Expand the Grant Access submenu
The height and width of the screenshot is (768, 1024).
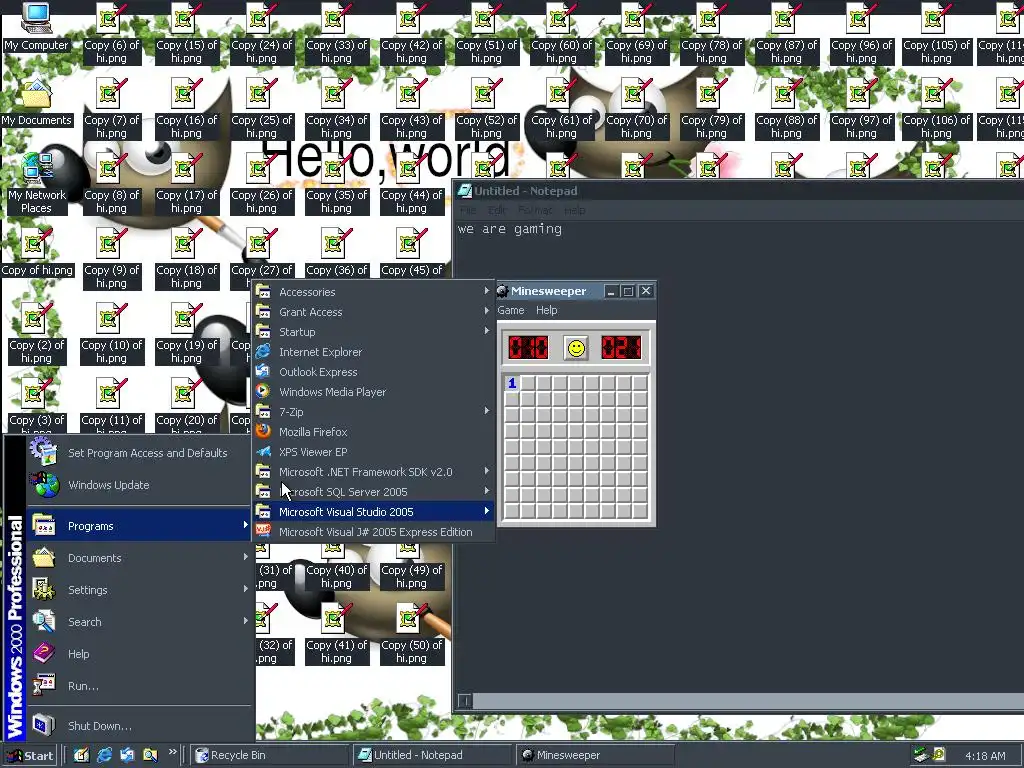(373, 312)
